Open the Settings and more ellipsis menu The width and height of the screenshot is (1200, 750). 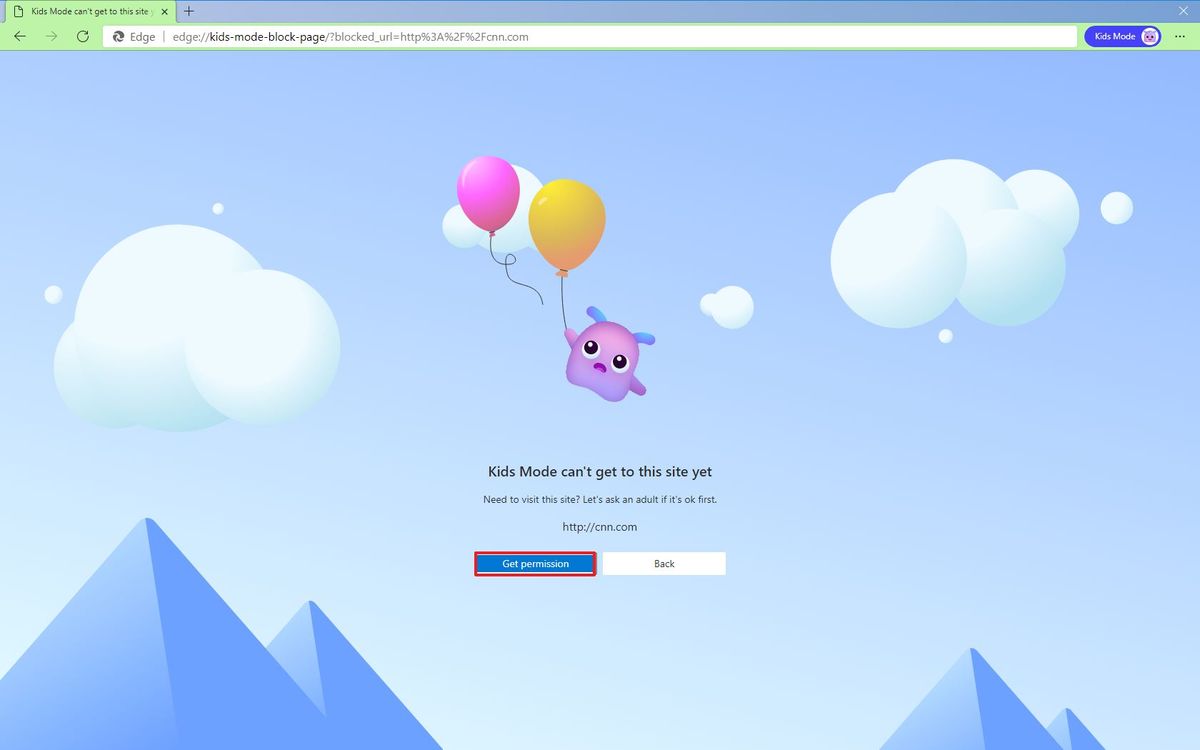tap(1180, 36)
